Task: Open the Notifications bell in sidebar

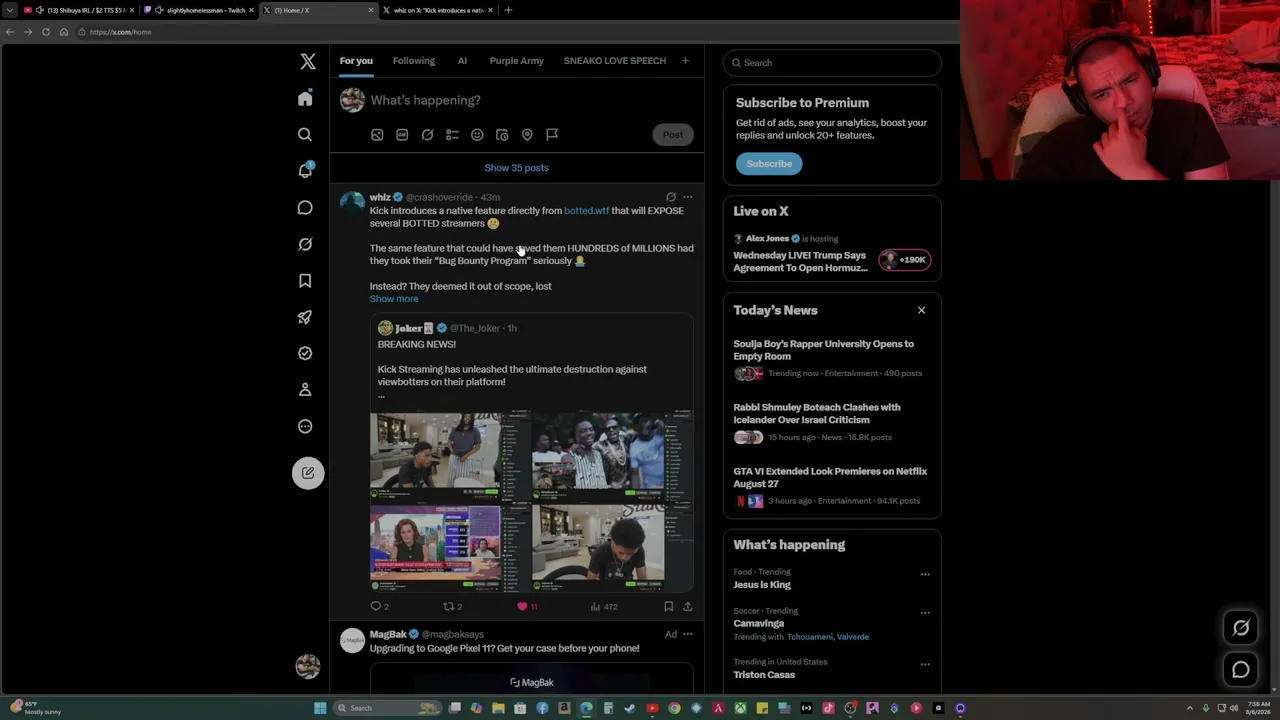Action: pos(305,170)
